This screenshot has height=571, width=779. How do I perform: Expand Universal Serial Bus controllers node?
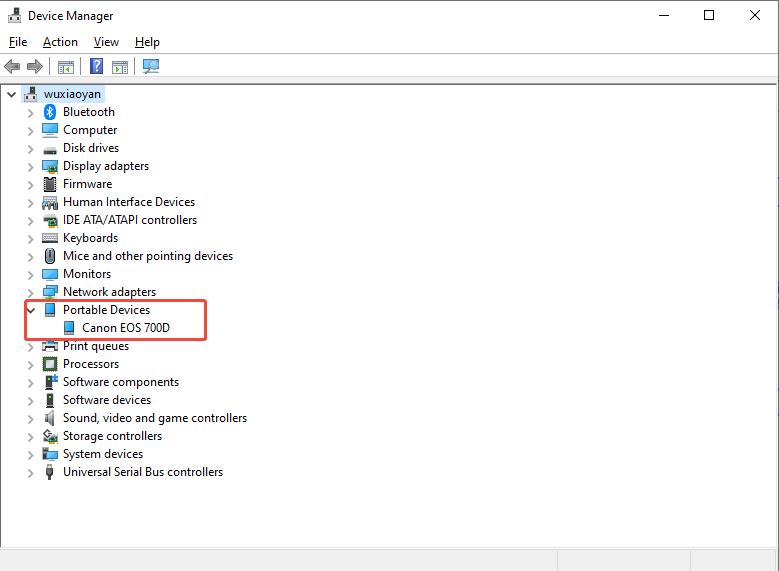tap(31, 472)
